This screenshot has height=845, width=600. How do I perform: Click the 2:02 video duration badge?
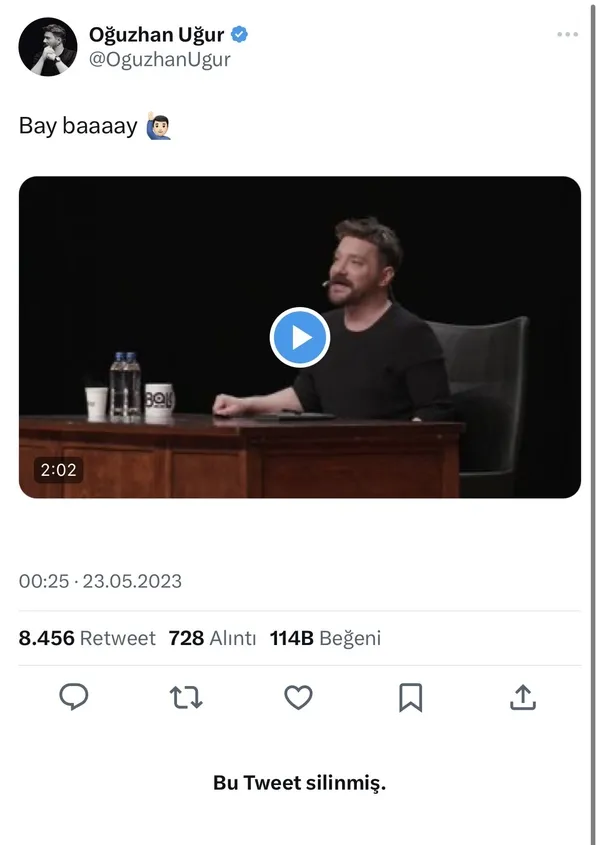click(x=57, y=469)
